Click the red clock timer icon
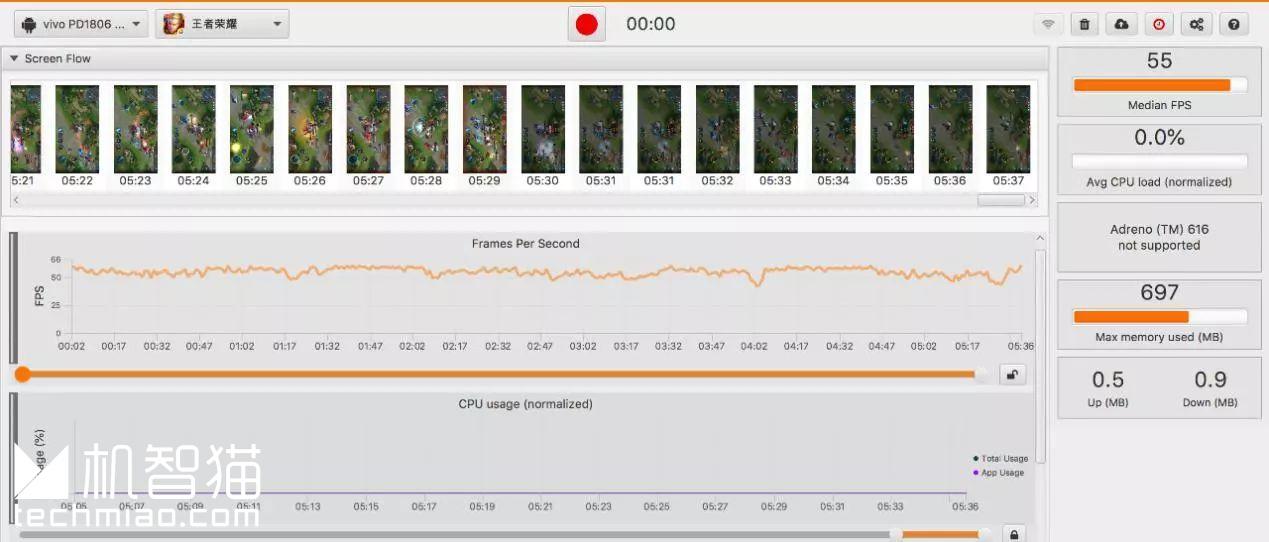Viewport: 1269px width, 542px height. click(1159, 24)
